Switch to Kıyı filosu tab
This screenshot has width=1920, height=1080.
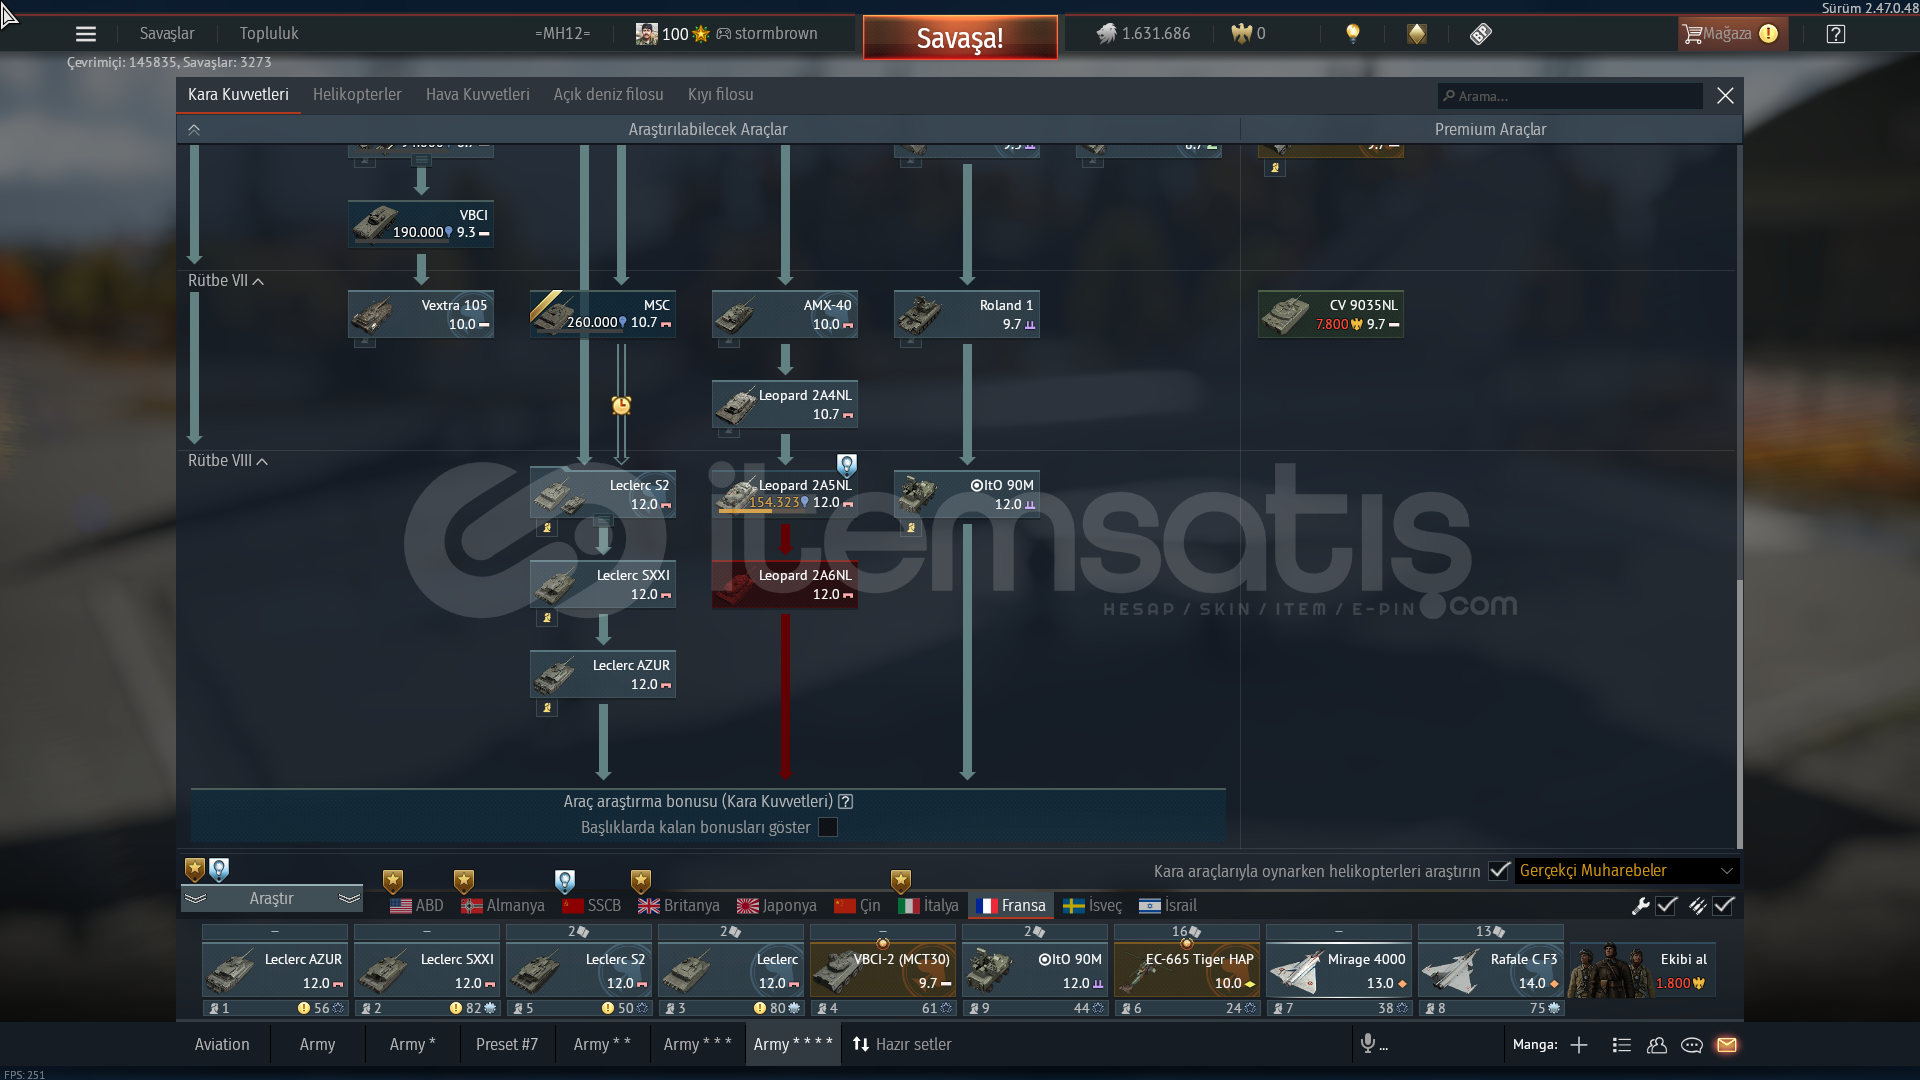coord(721,95)
